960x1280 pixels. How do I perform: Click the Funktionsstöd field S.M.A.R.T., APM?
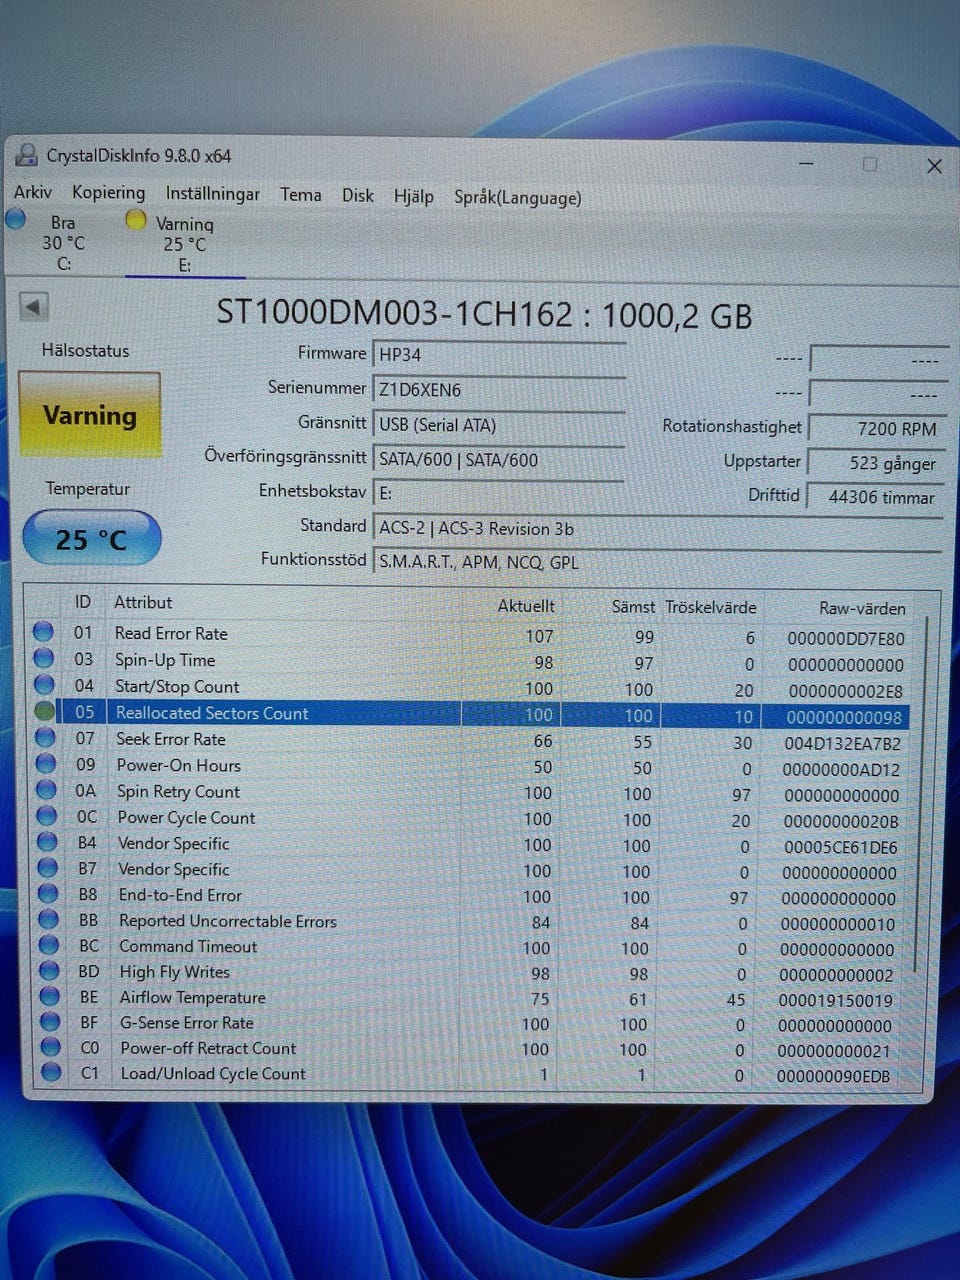click(x=657, y=562)
